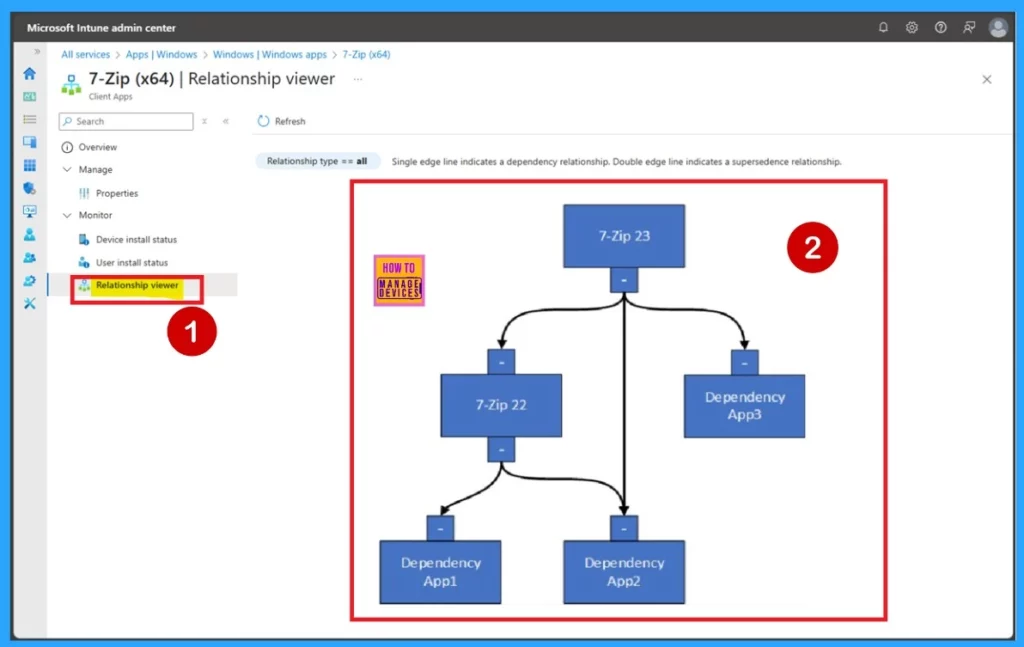The width and height of the screenshot is (1024, 647).
Task: Select Relationship viewer menu item
Action: point(136,285)
